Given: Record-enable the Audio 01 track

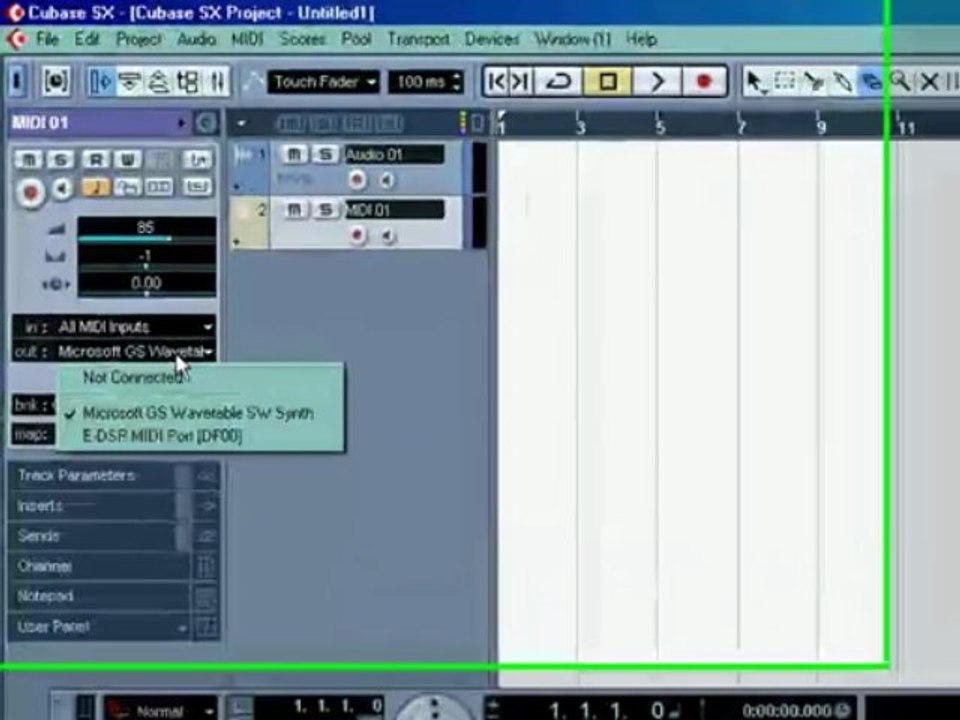Looking at the screenshot, I should [x=357, y=180].
